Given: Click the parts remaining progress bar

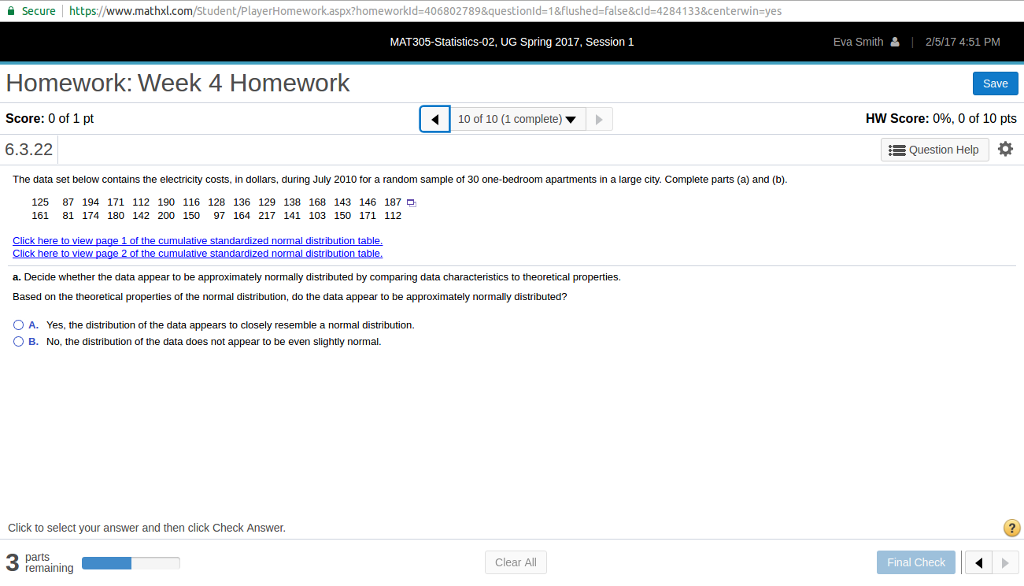Looking at the screenshot, I should point(130,562).
